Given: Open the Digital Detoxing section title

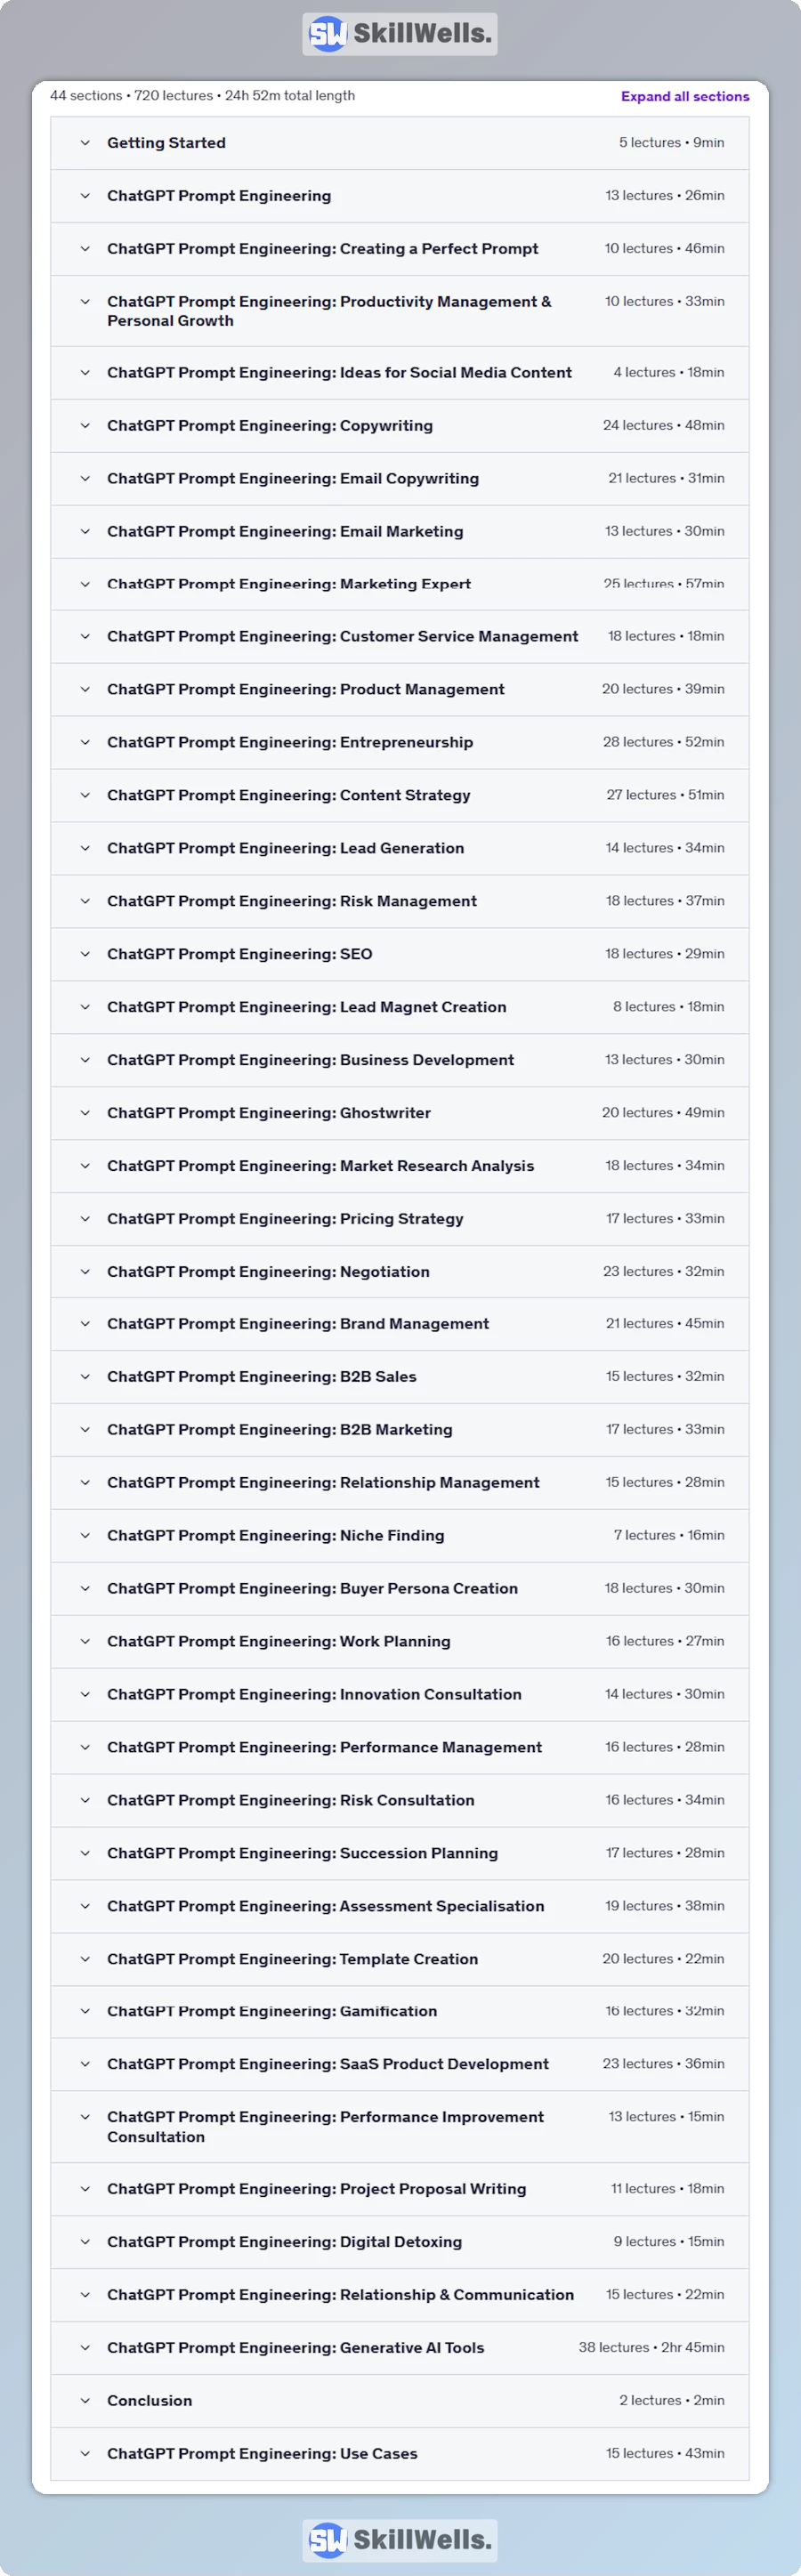Looking at the screenshot, I should coord(284,2243).
